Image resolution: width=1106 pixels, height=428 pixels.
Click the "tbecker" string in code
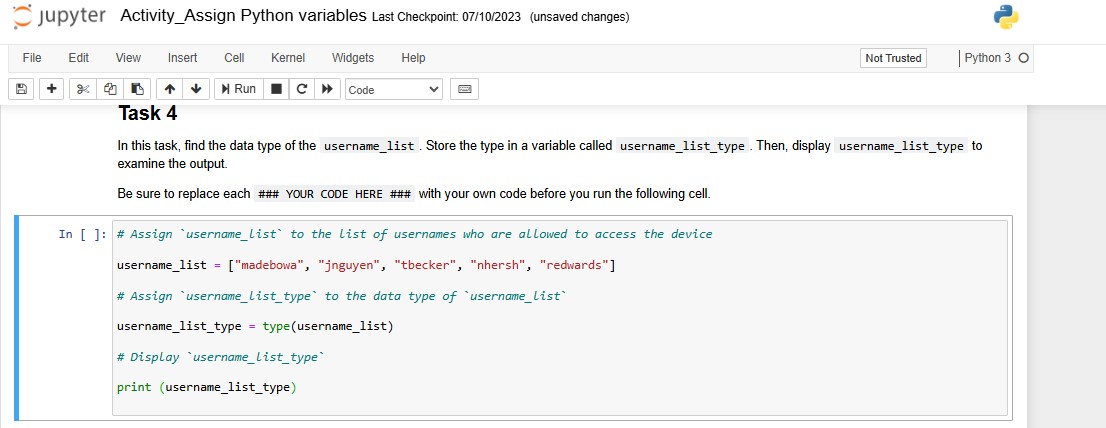coord(425,265)
